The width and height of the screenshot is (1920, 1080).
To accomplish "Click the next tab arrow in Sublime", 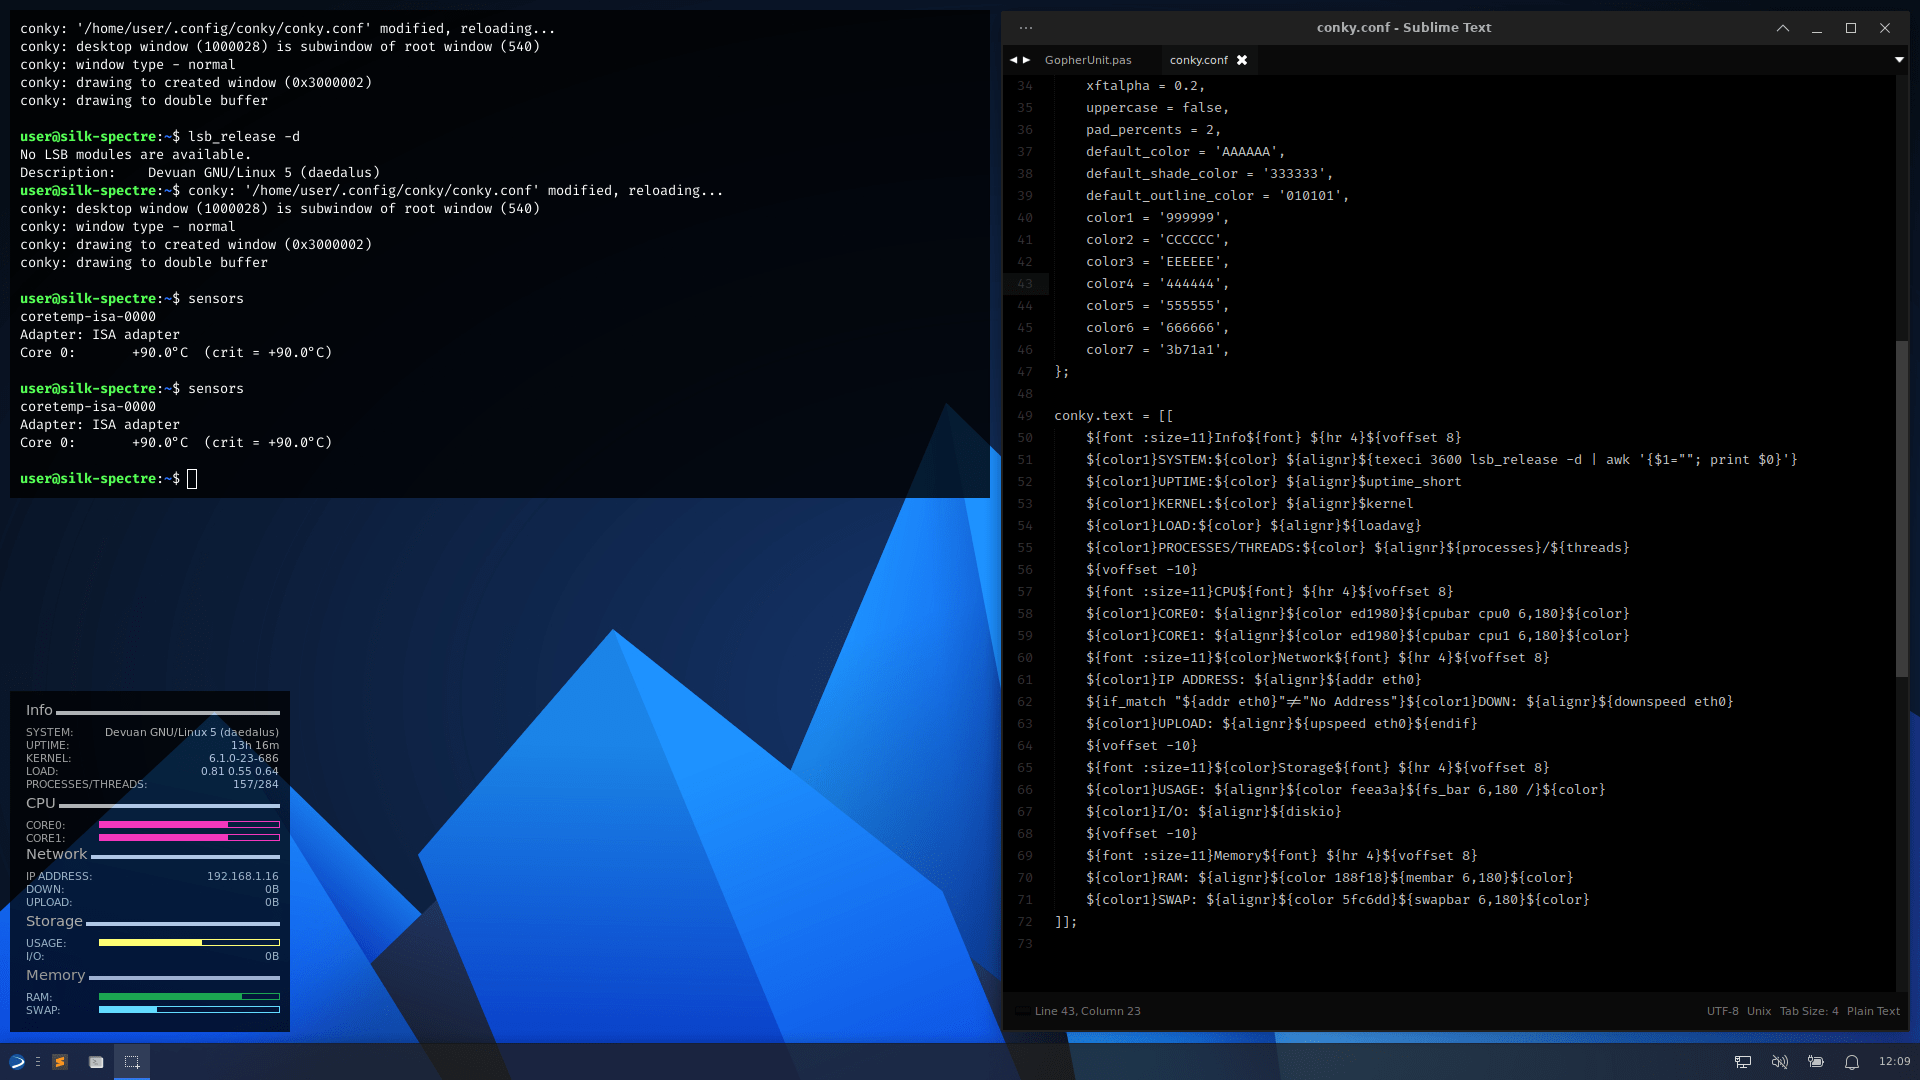I will click(1026, 60).
